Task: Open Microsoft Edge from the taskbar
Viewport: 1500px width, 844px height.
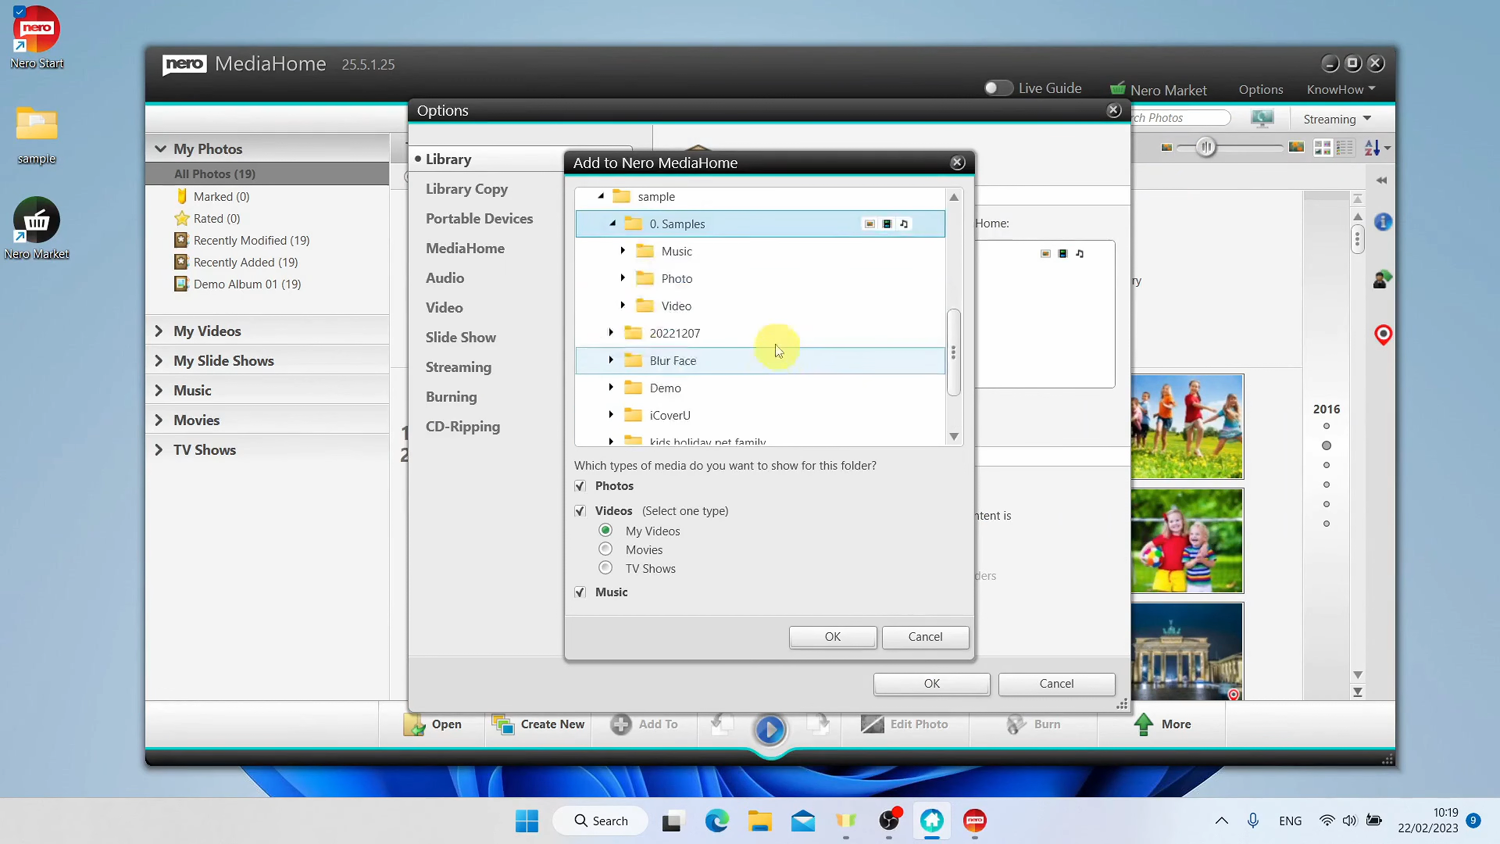Action: (717, 821)
